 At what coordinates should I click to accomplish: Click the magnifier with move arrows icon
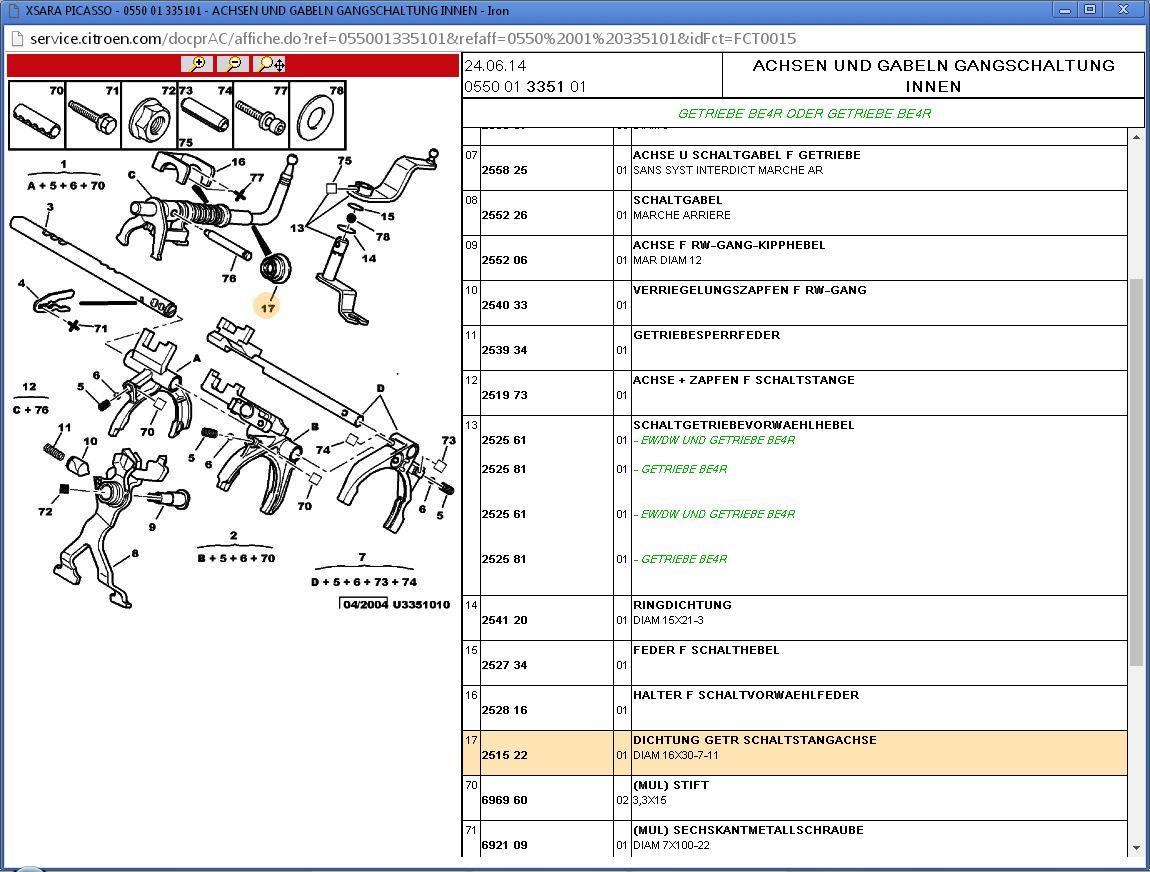(x=271, y=65)
